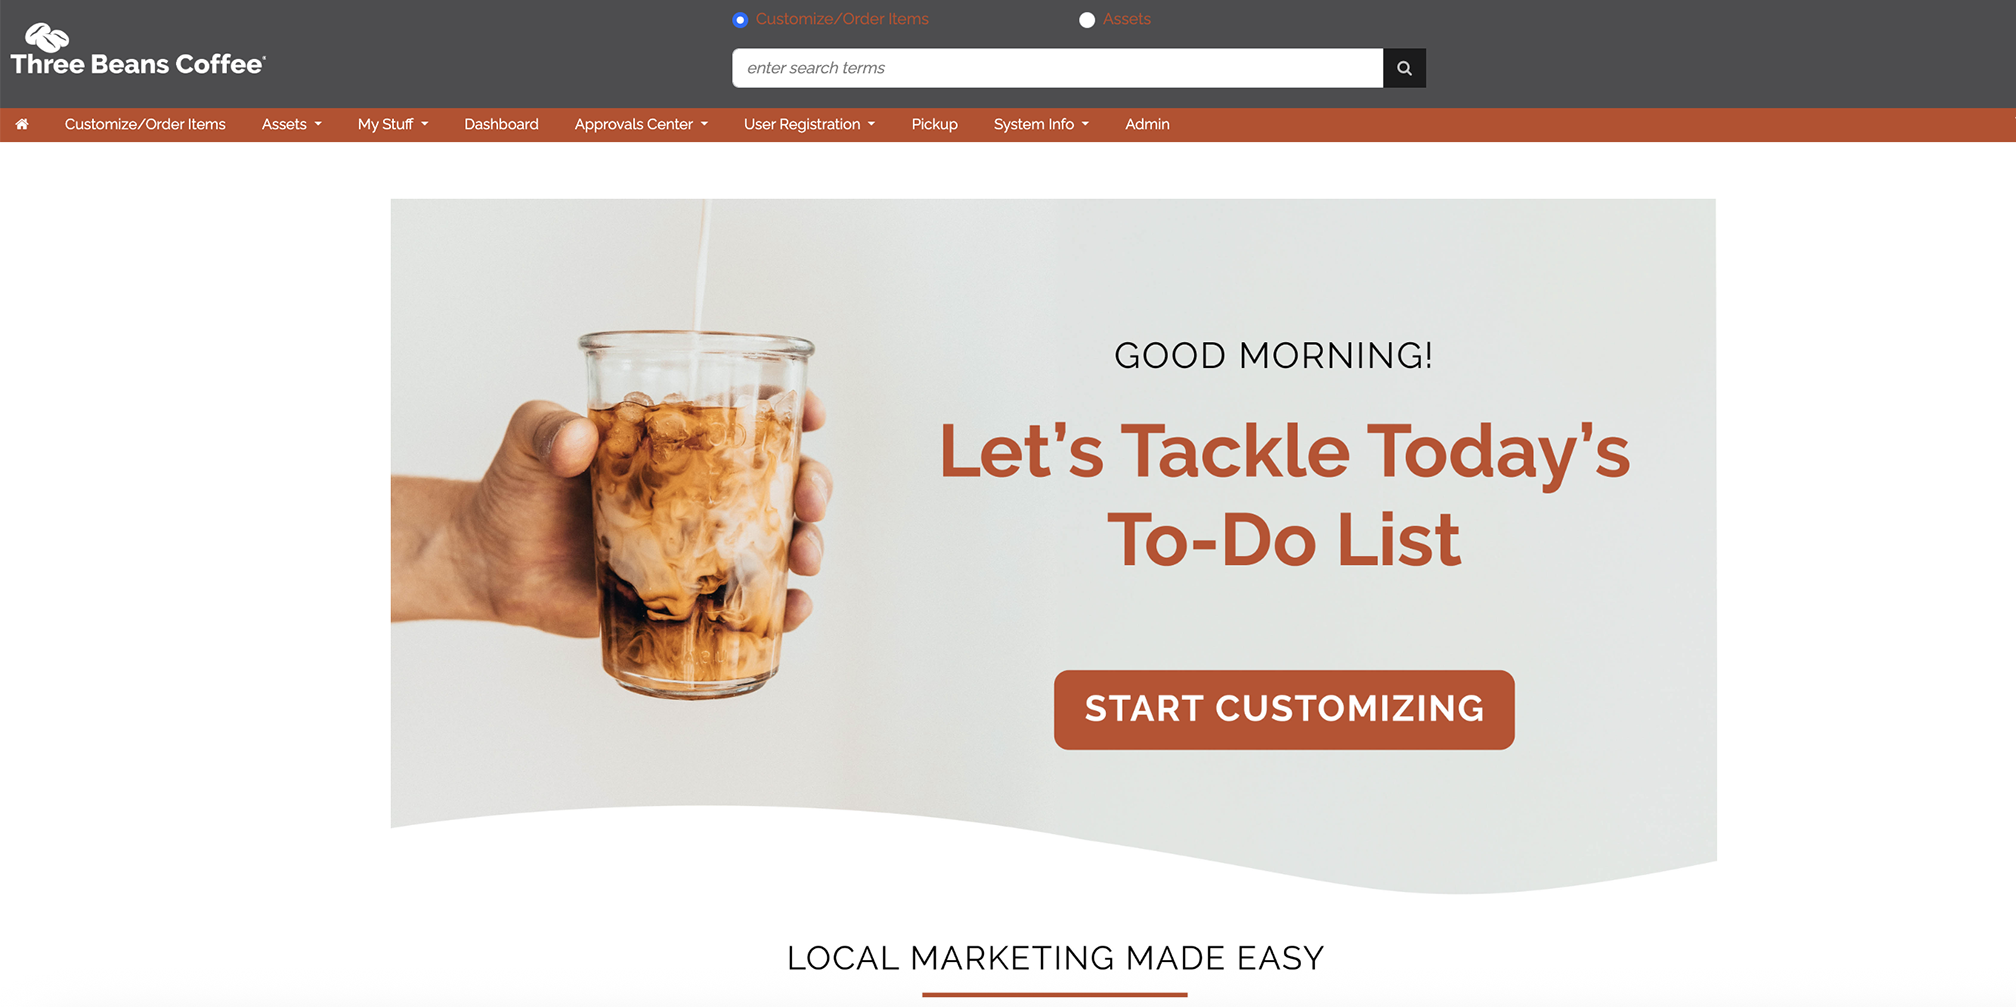
Task: Click the Let's Tackle Today's To-Do List headline
Action: 1284,495
